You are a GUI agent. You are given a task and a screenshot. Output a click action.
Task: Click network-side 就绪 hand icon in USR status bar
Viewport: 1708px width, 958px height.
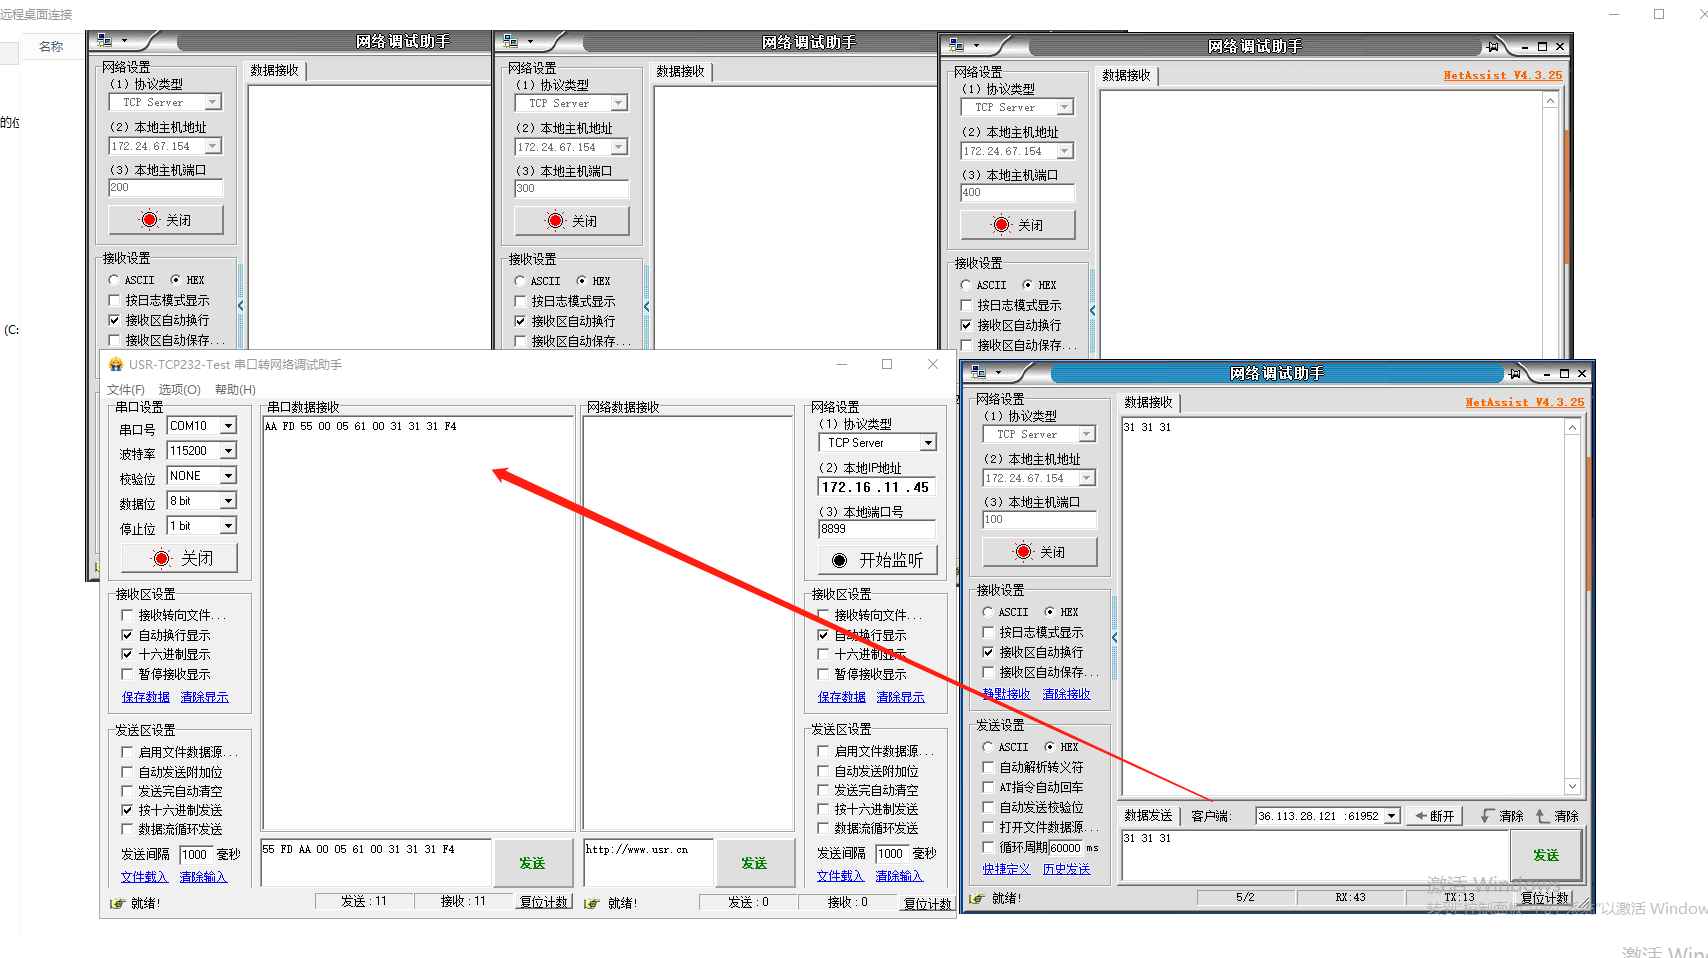pos(593,903)
